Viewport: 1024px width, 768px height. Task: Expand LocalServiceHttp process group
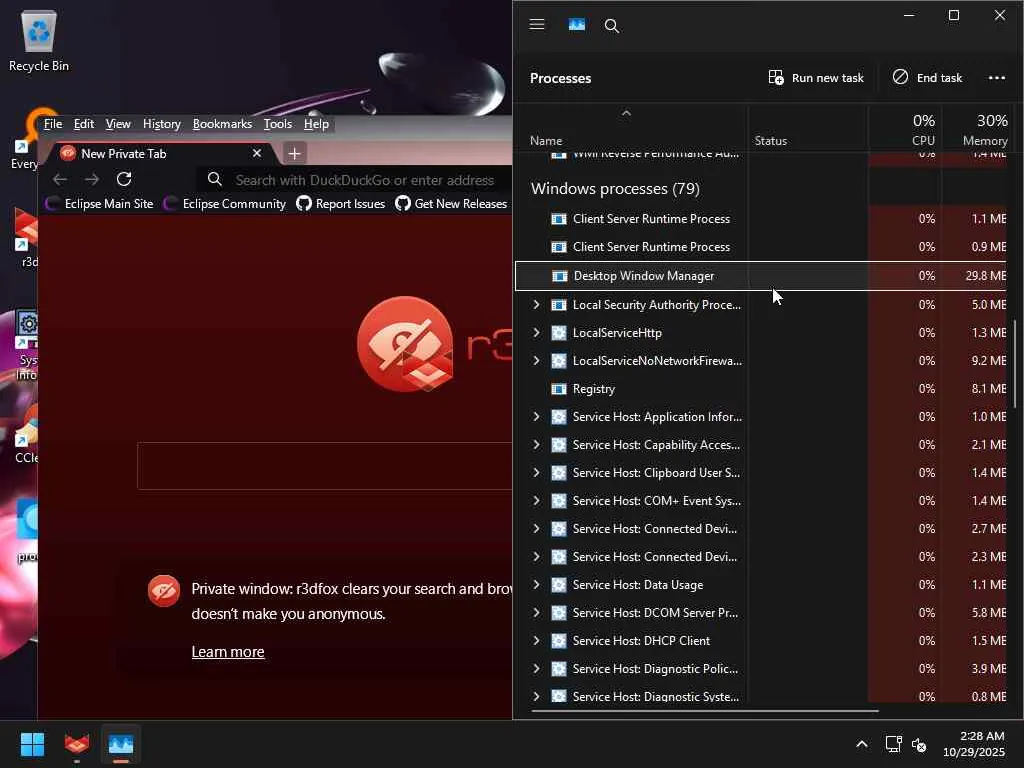click(x=536, y=332)
